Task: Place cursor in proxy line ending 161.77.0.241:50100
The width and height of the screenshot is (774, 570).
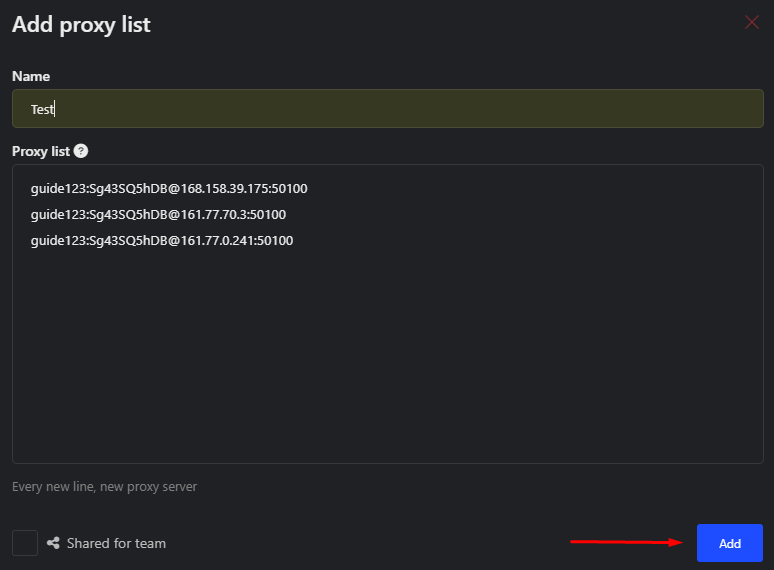Action: point(162,241)
